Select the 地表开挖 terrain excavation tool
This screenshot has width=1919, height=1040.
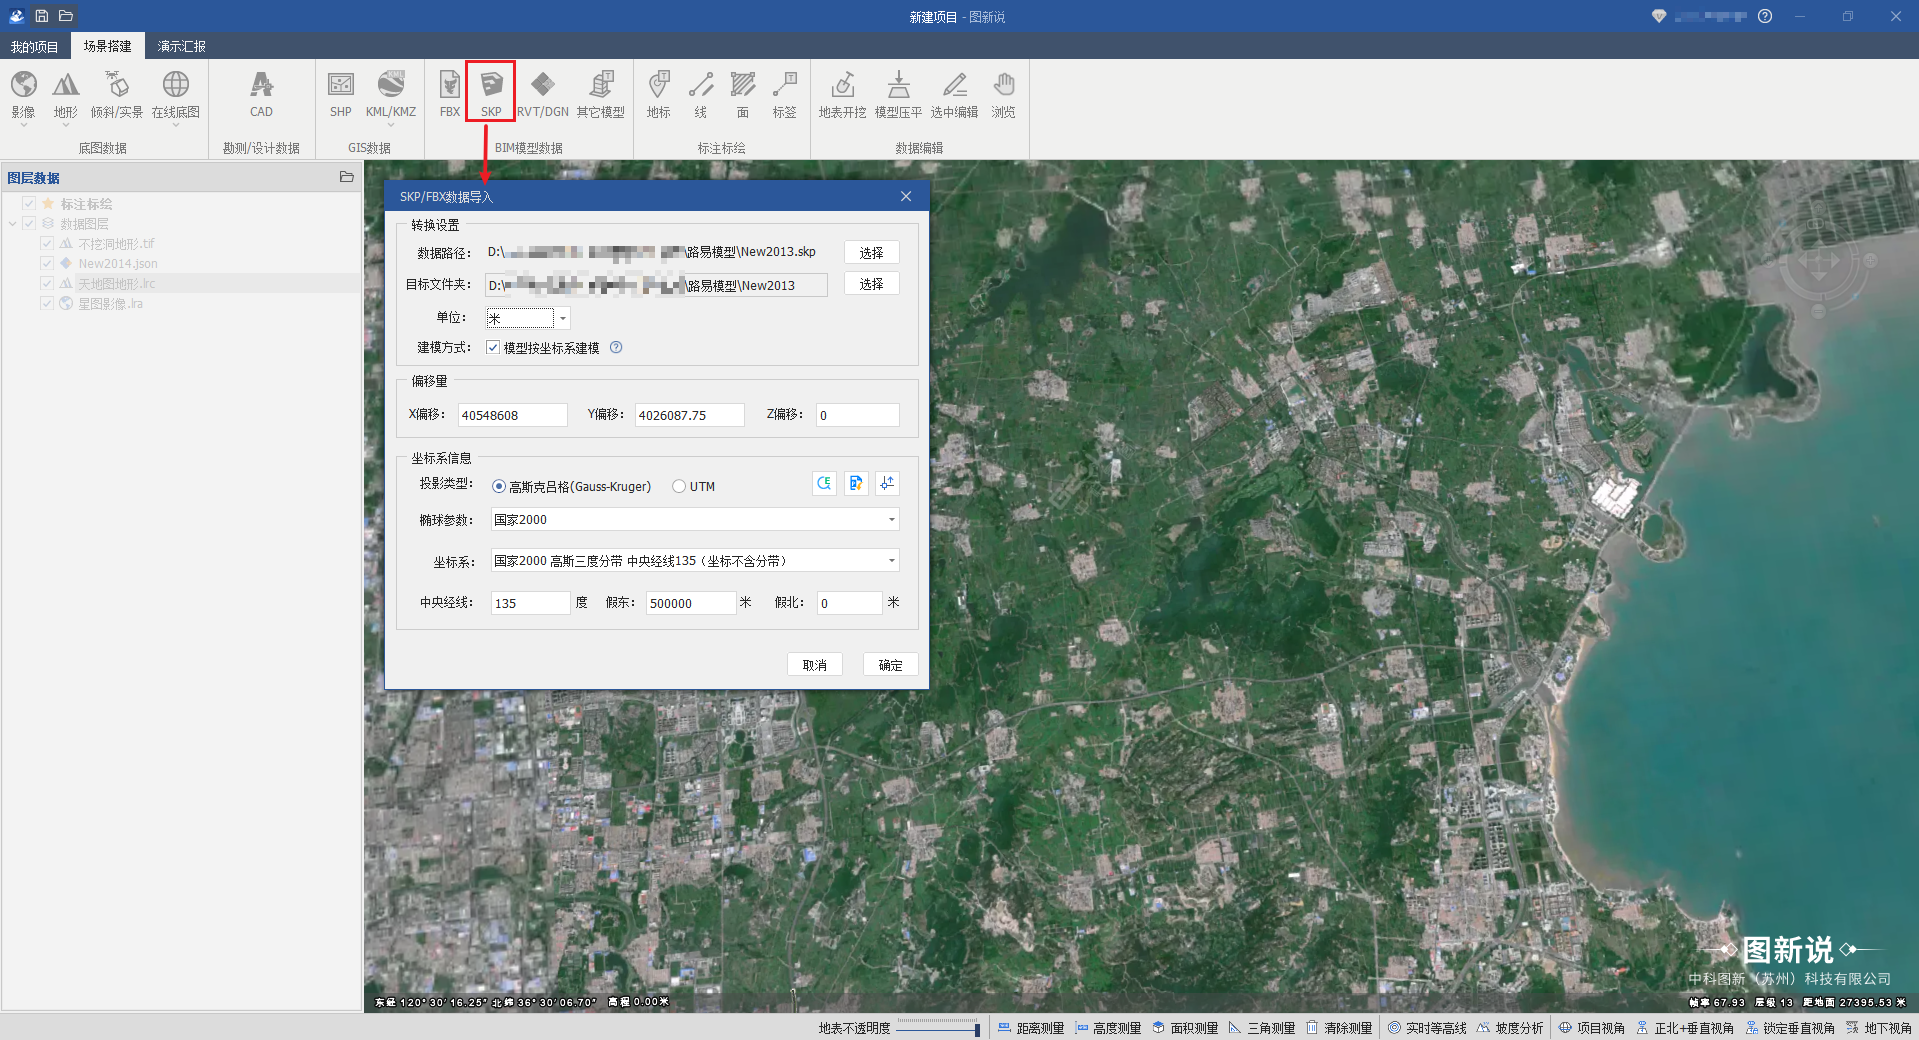pos(842,94)
